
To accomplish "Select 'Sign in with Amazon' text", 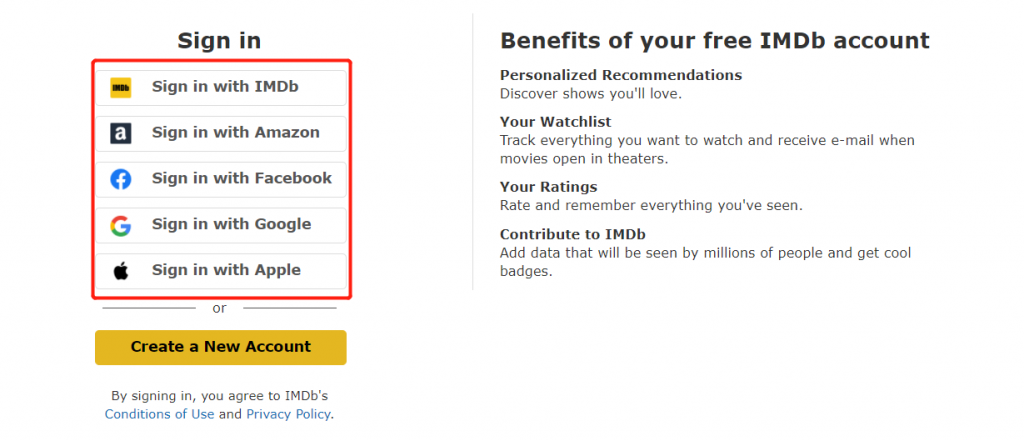I will (x=236, y=133).
